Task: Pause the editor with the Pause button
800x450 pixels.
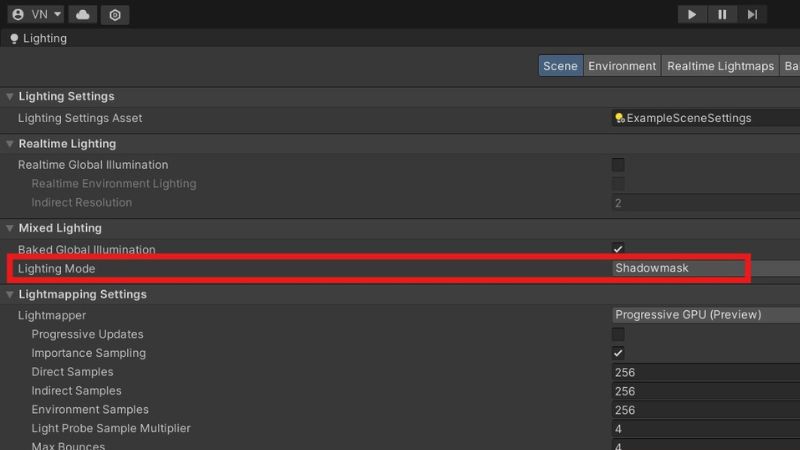Action: pyautogui.click(x=722, y=14)
